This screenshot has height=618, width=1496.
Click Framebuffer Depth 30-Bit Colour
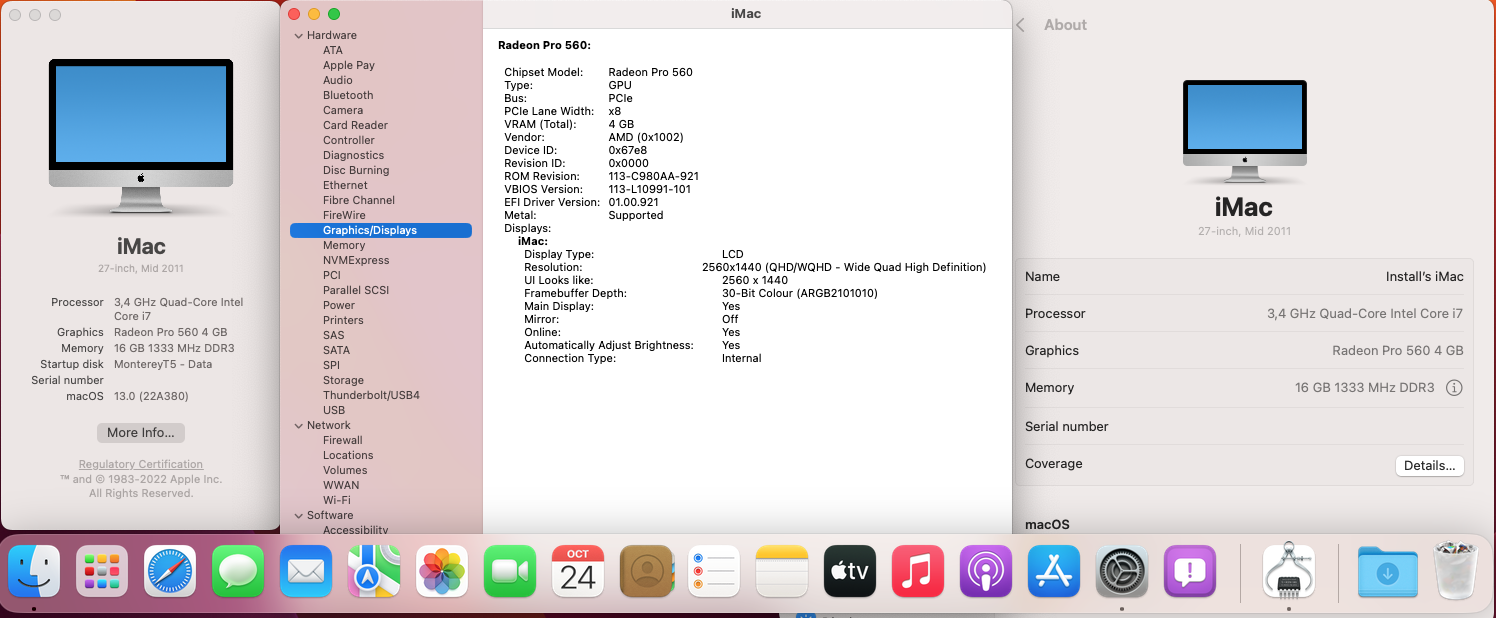click(798, 293)
